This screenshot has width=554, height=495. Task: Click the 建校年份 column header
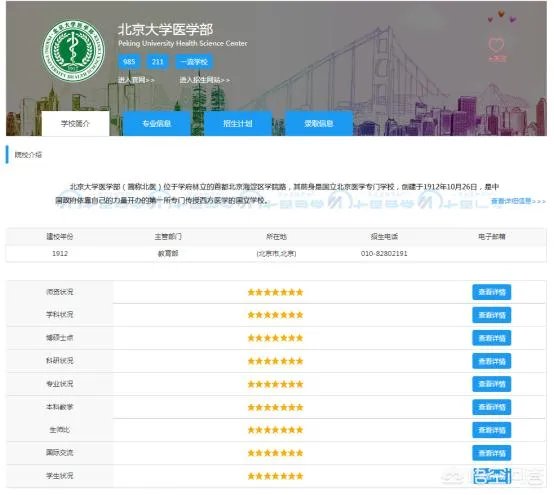60,236
